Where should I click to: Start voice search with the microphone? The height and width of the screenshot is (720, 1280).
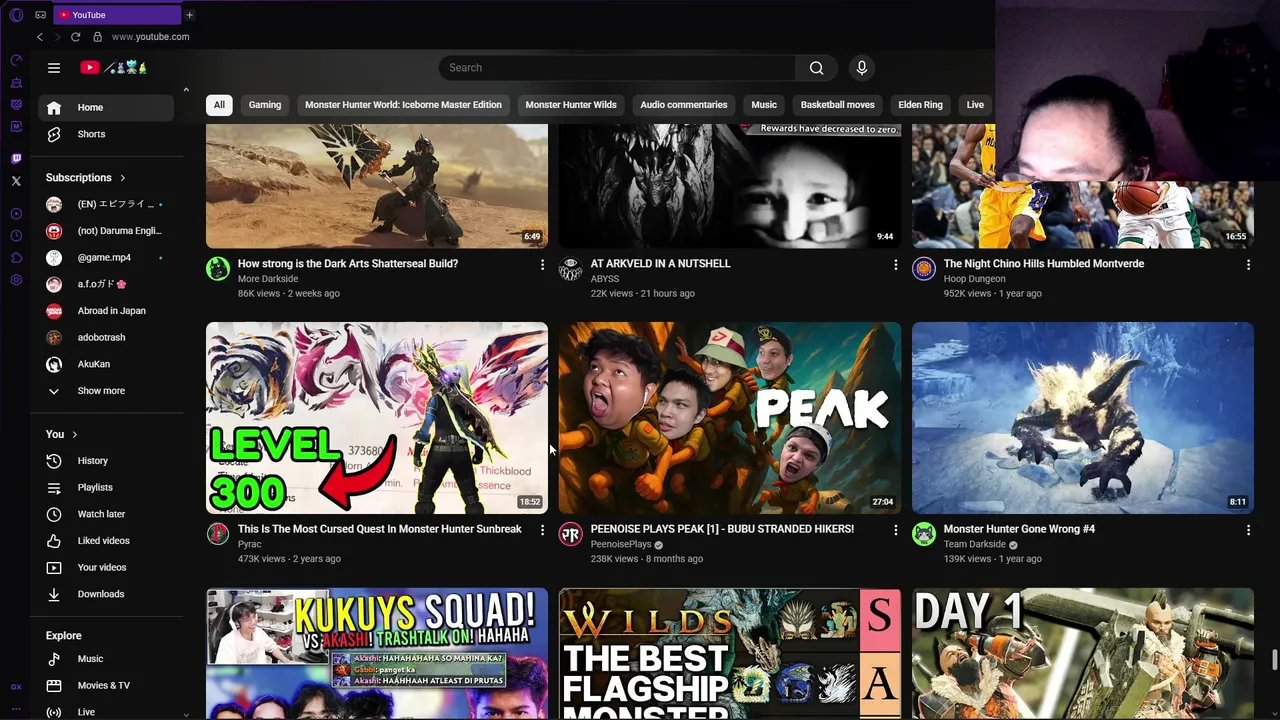pyautogui.click(x=862, y=68)
